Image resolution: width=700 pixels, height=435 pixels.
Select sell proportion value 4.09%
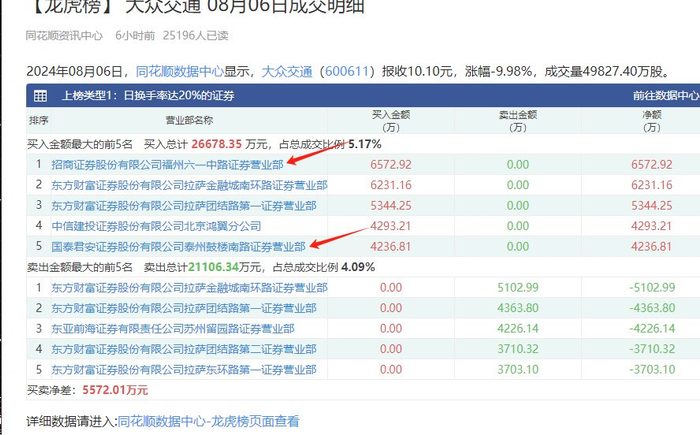(x=358, y=268)
